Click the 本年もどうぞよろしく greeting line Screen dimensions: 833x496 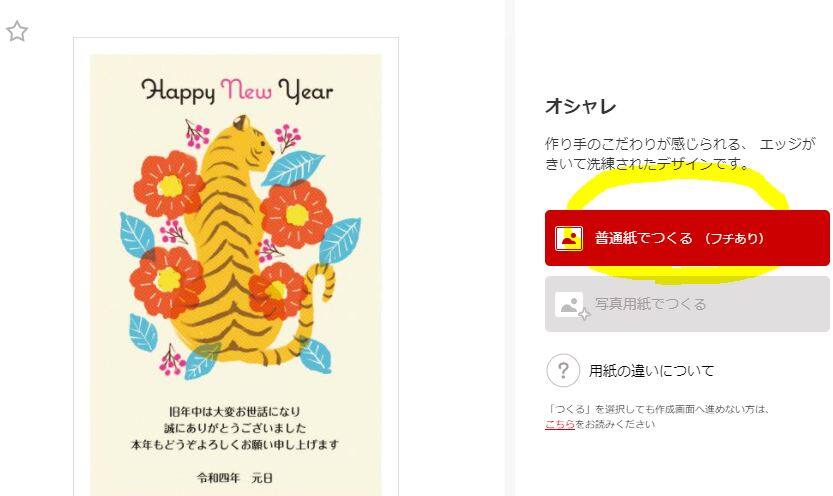coord(234,444)
